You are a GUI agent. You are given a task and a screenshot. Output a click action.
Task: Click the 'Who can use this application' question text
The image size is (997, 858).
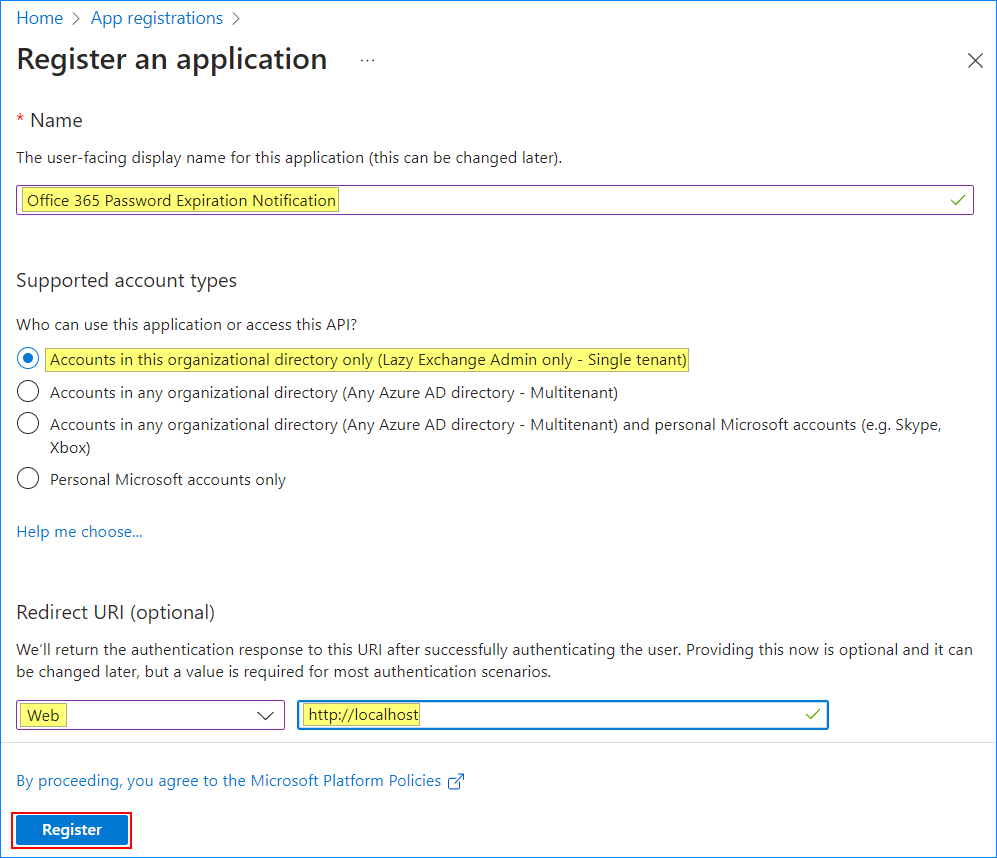click(187, 324)
